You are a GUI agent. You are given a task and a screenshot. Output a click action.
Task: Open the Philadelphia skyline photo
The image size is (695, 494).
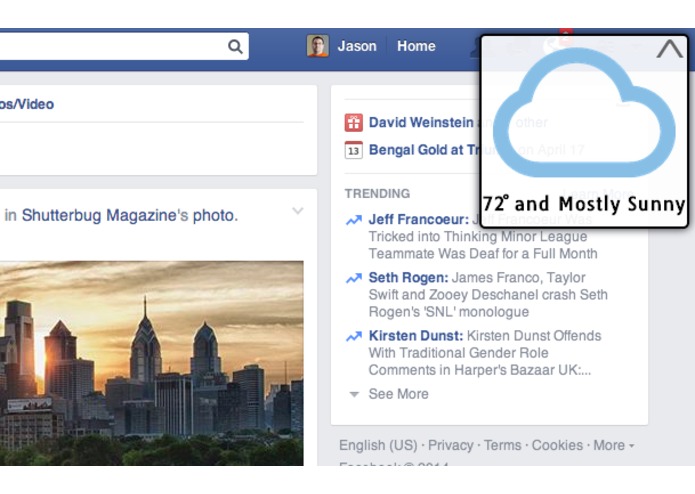(x=152, y=363)
